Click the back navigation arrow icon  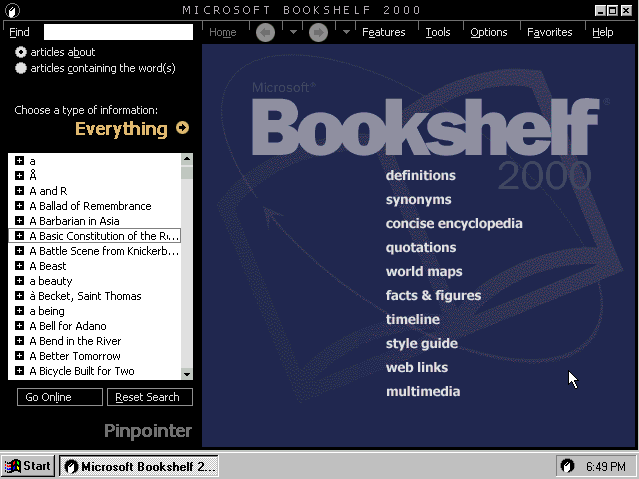[266, 32]
